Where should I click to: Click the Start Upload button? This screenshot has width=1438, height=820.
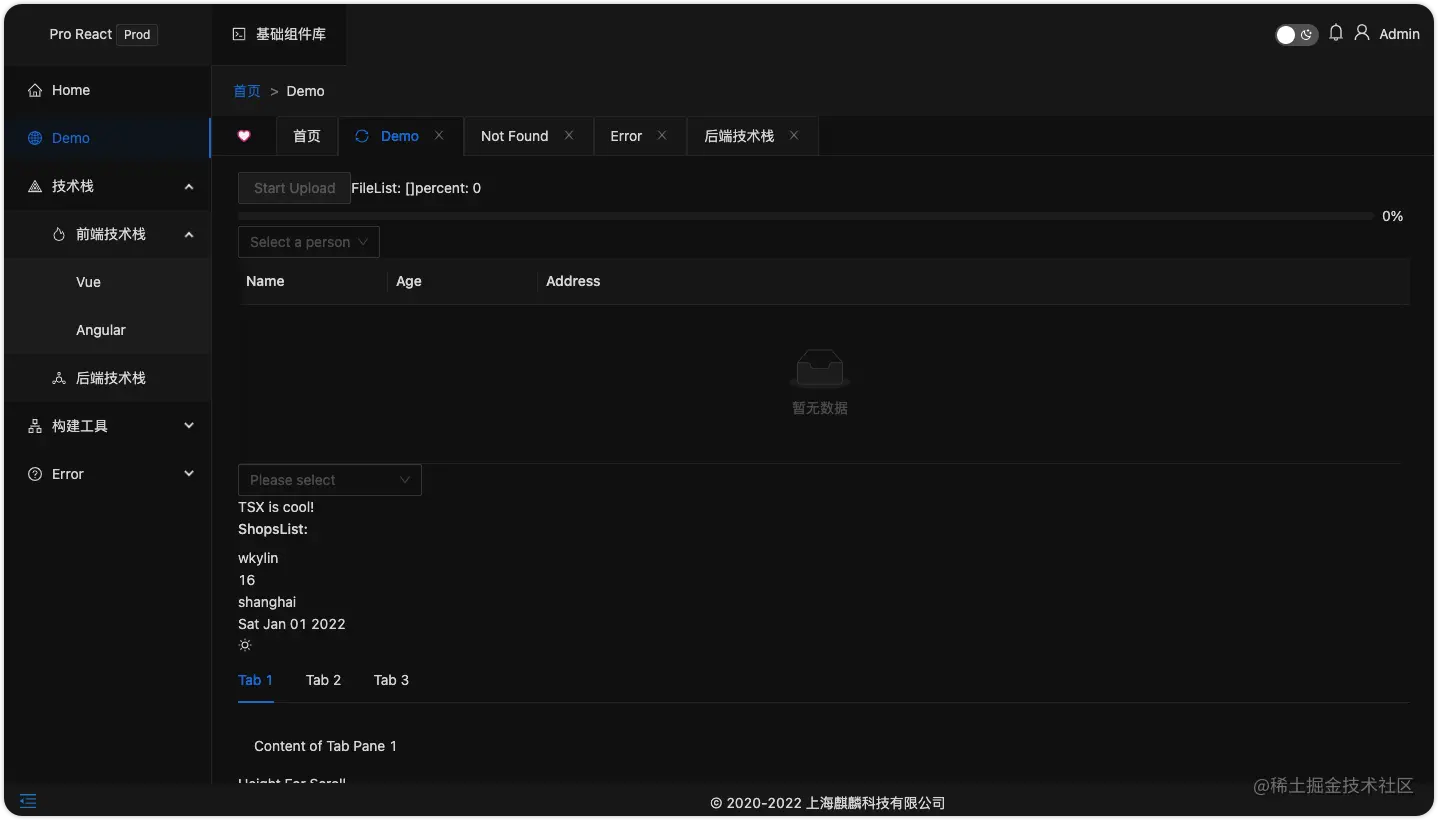[x=294, y=188]
